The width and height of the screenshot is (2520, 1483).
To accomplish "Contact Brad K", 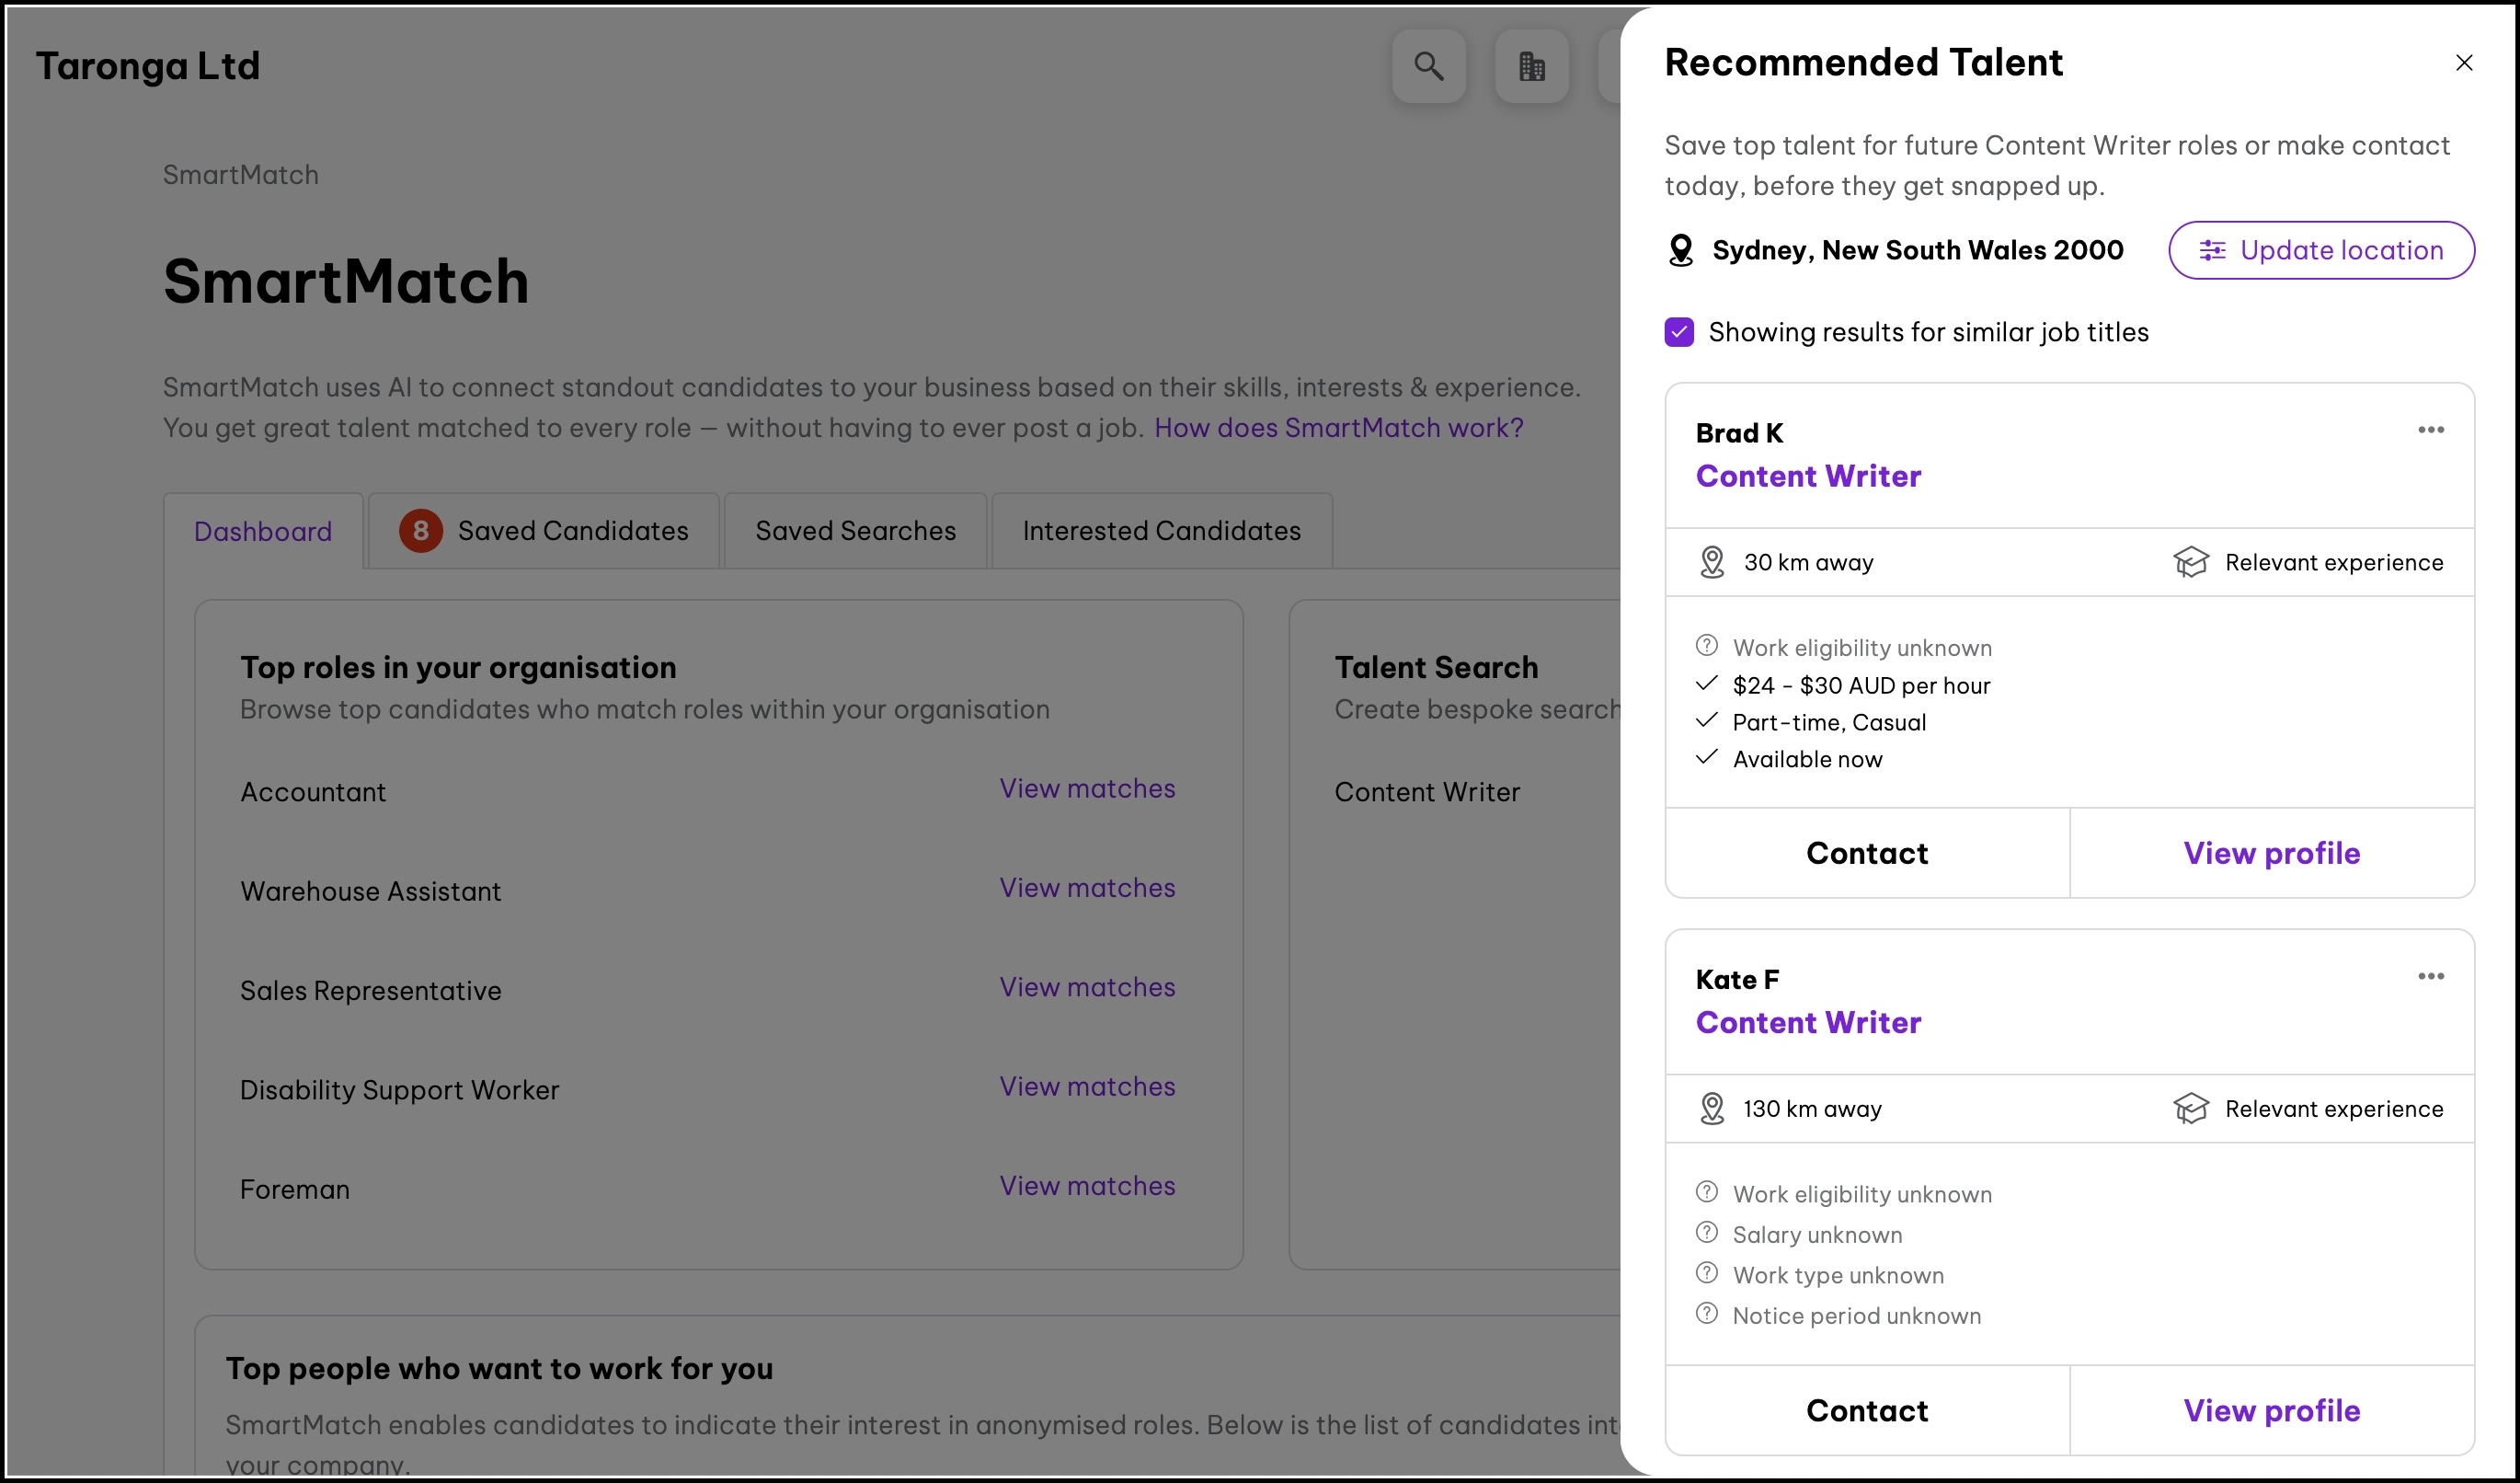I will click(x=1866, y=853).
